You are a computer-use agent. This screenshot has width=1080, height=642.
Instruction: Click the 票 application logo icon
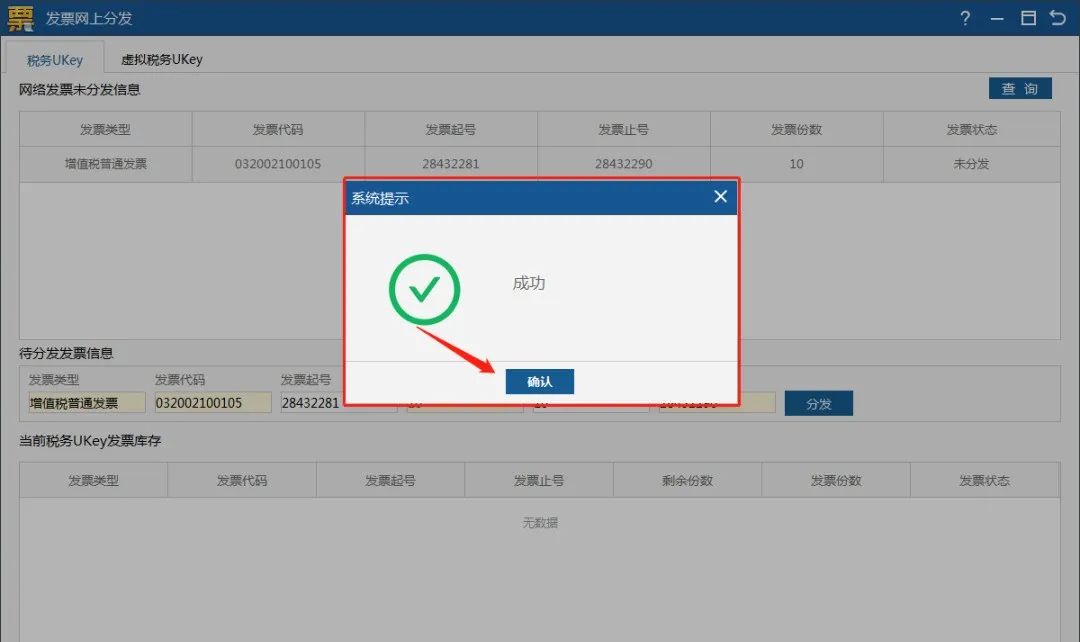click(x=20, y=19)
